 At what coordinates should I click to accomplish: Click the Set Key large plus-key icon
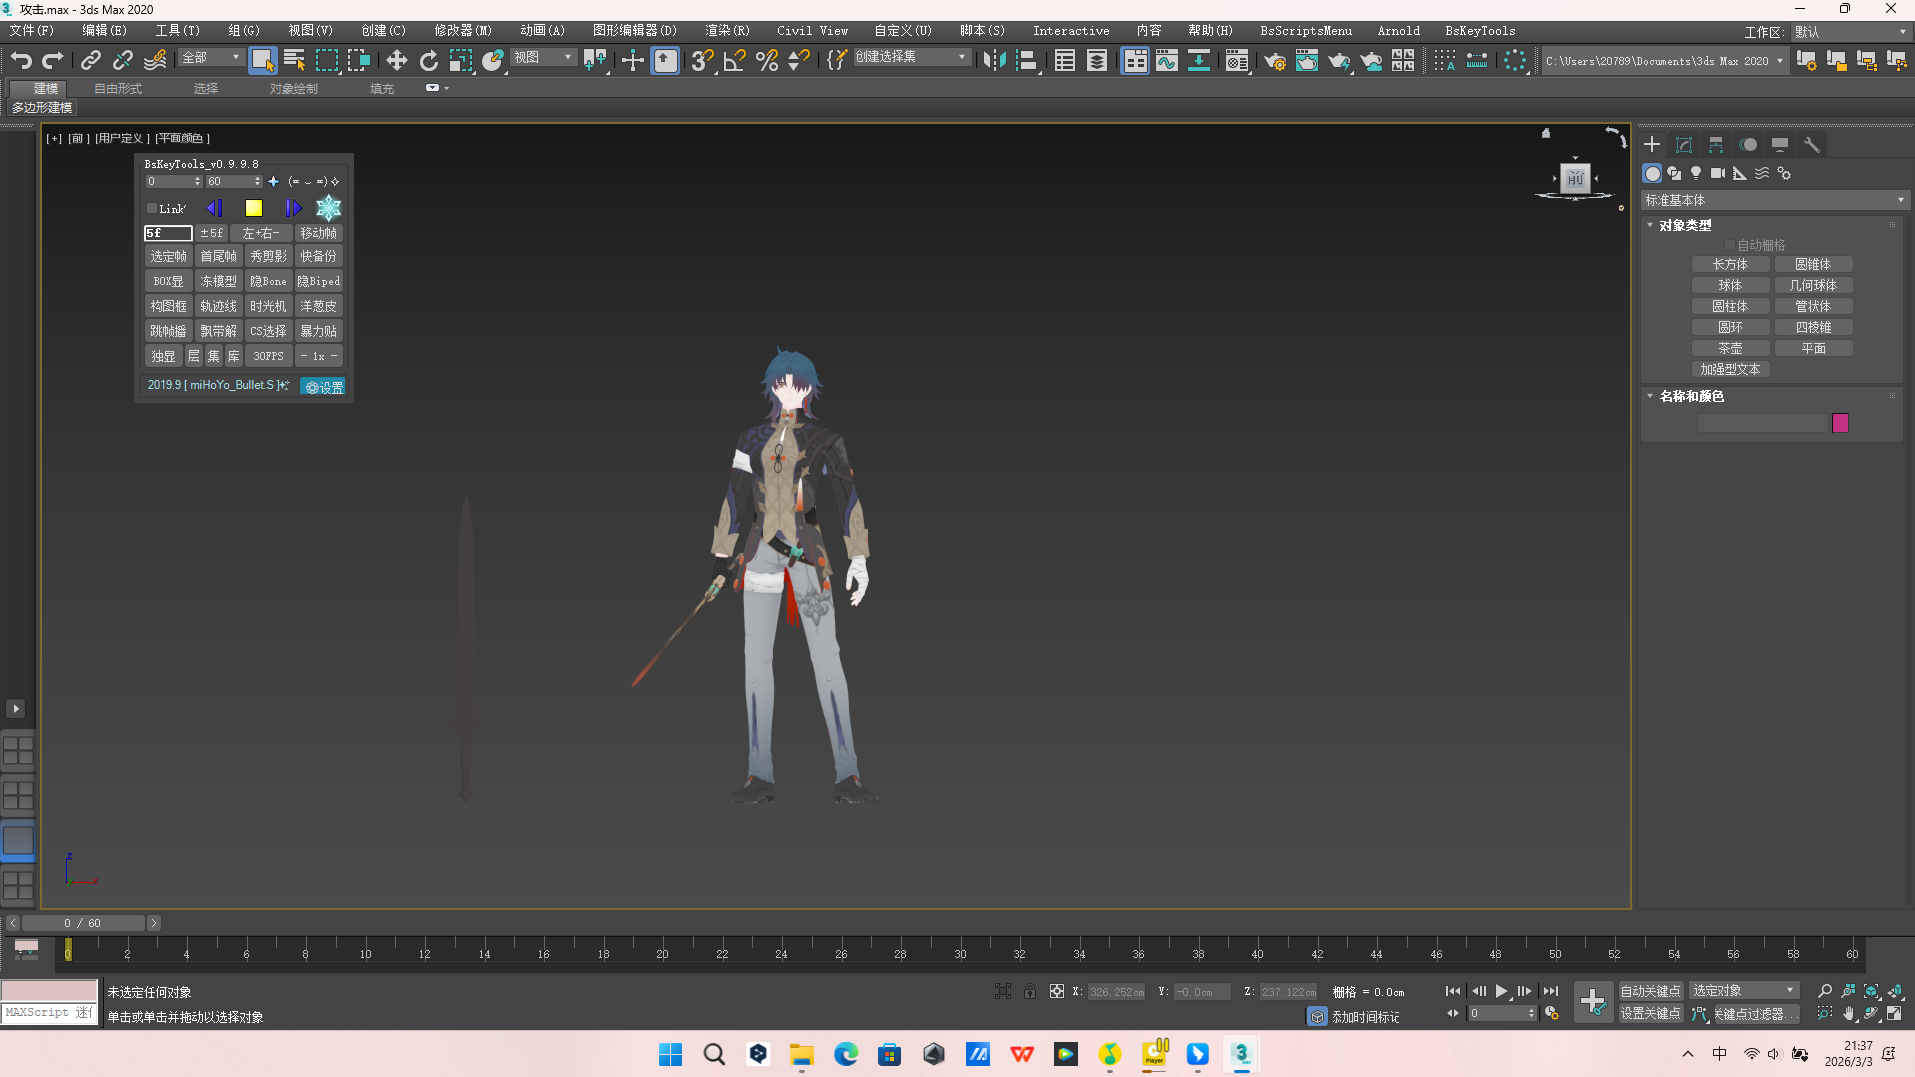(x=1592, y=1001)
